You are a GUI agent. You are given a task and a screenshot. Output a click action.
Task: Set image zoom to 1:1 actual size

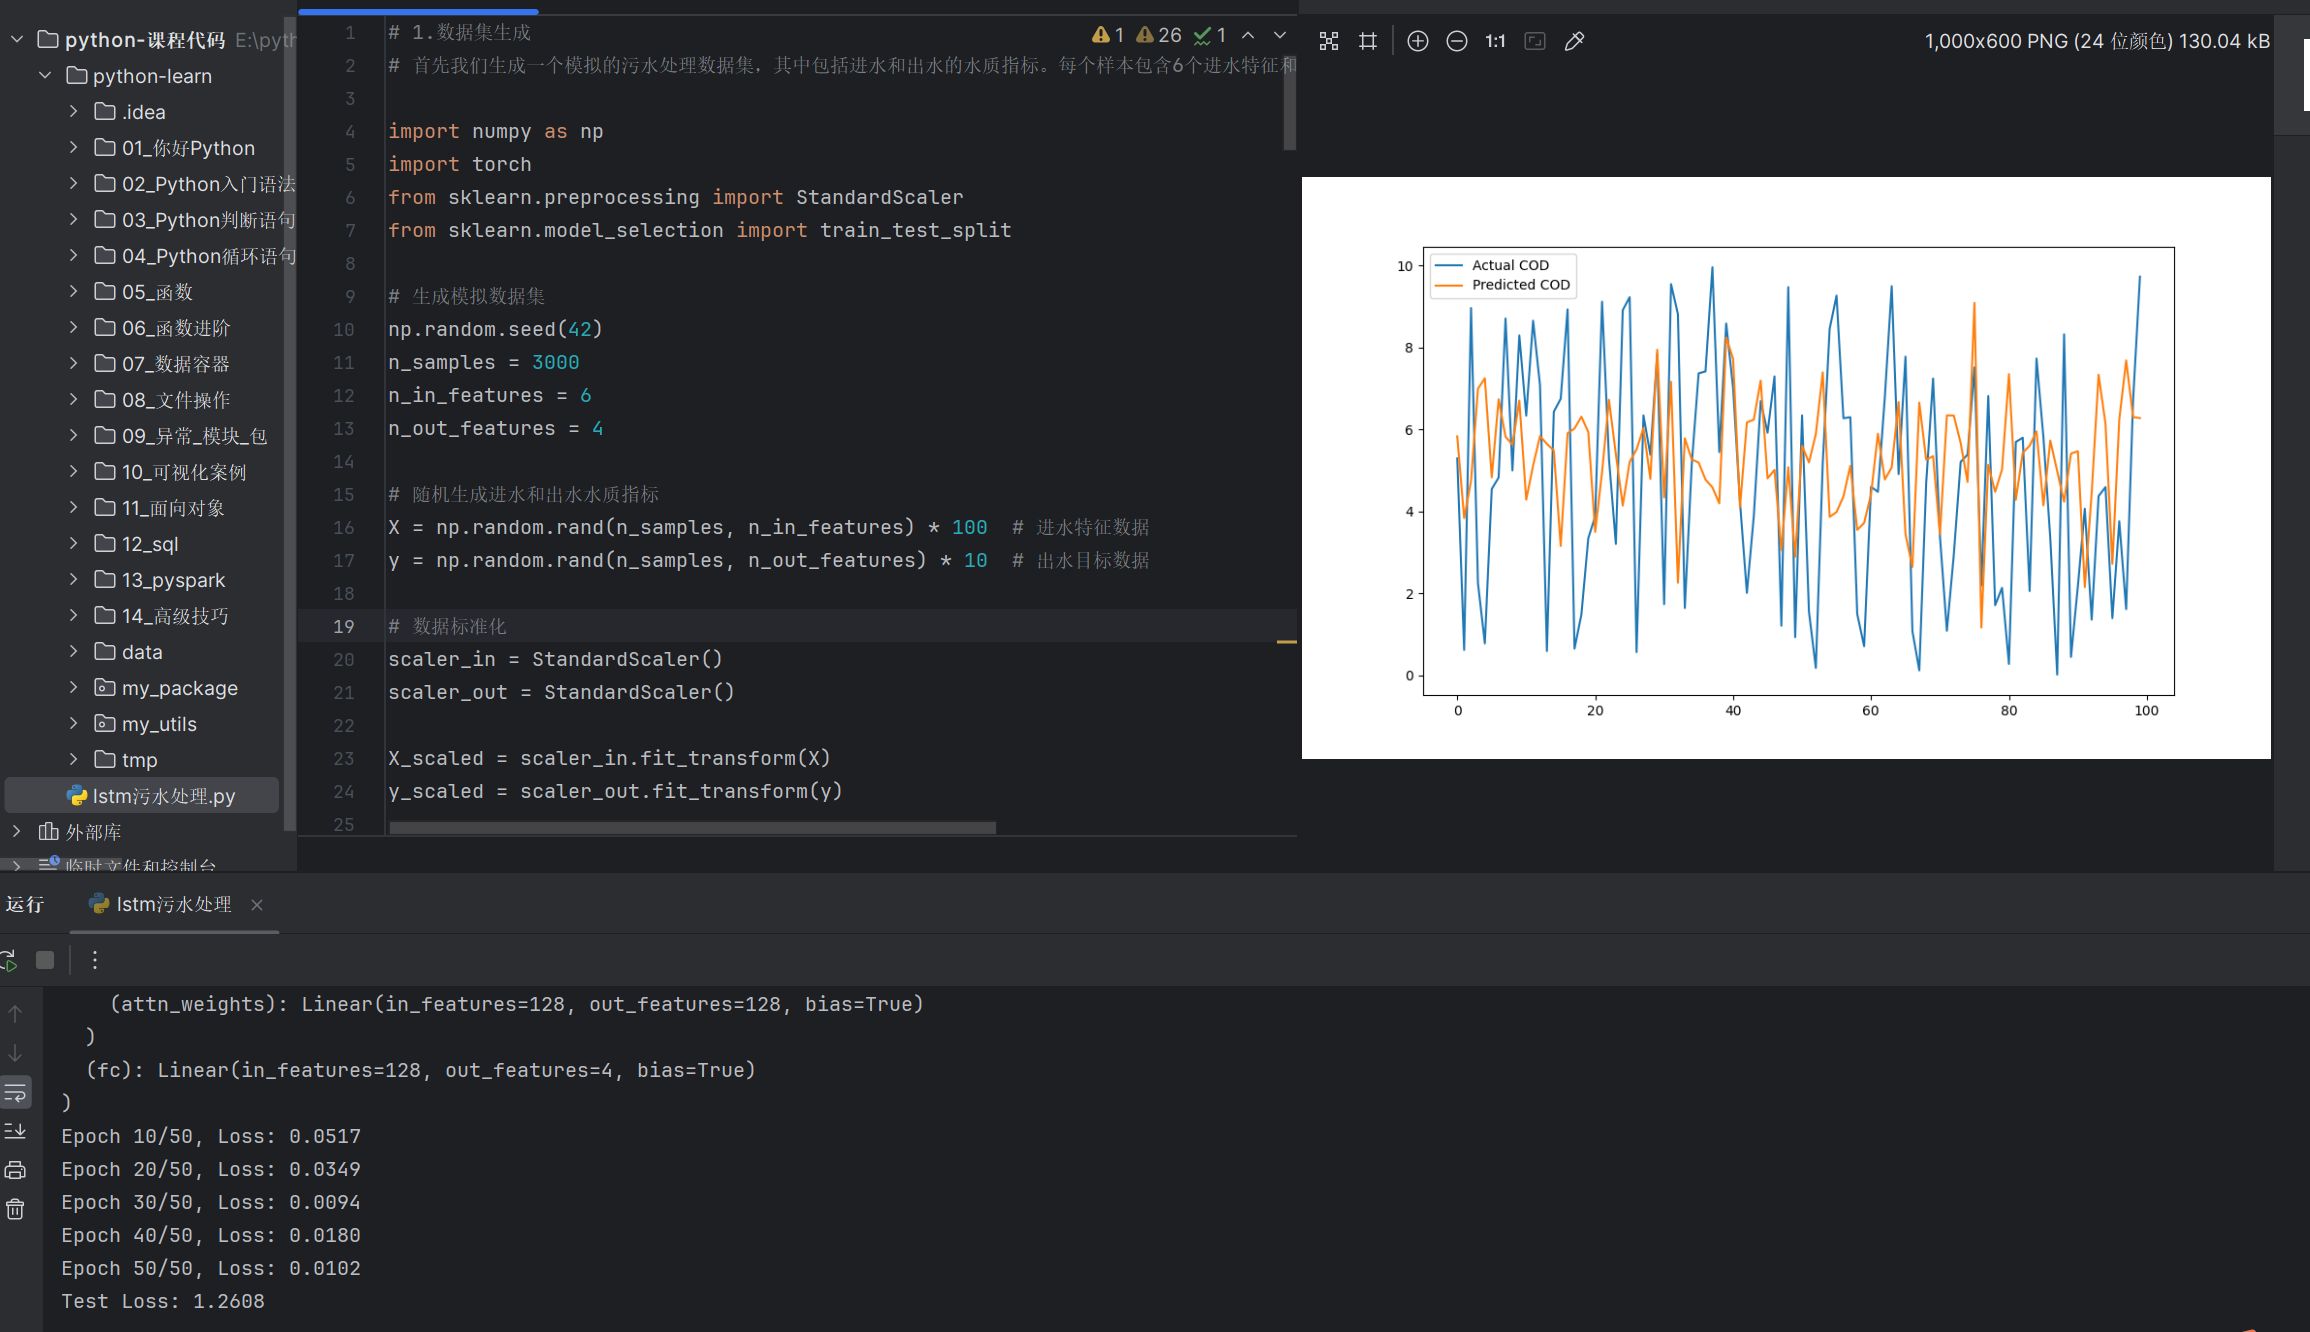click(1495, 41)
